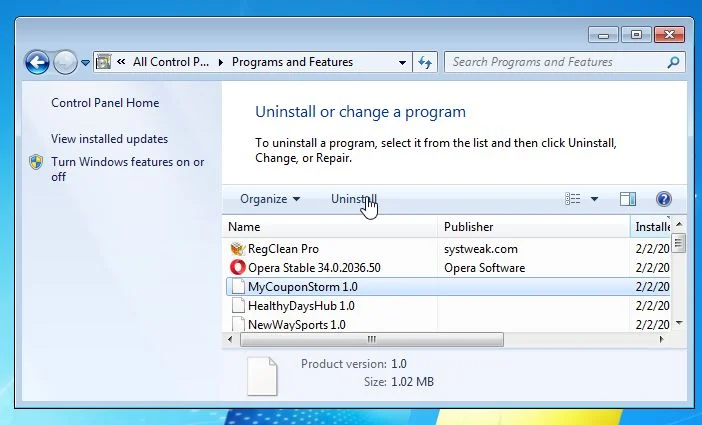702x425 pixels.
Task: Click the blank icon beside NewWaySports 1.0
Action: (238, 324)
